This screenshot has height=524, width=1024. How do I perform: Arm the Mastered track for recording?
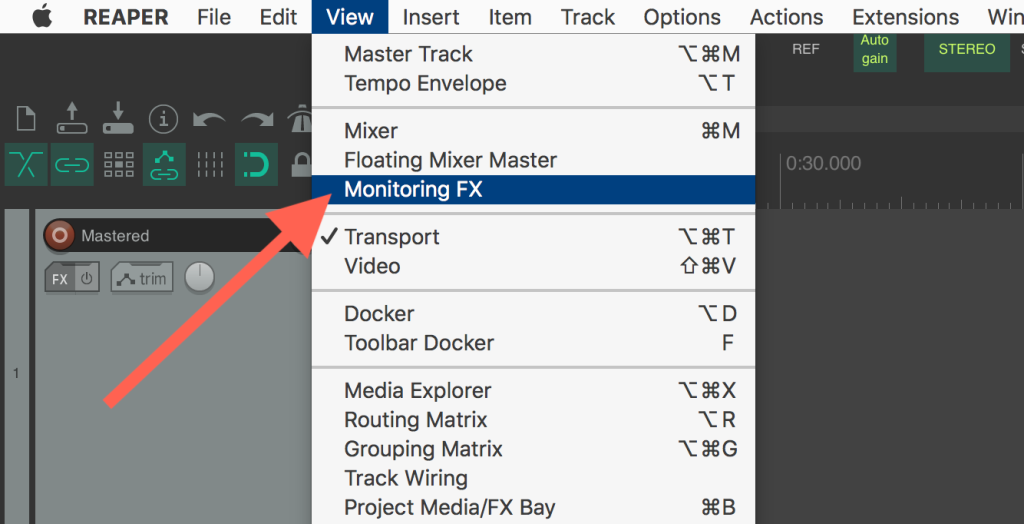[59, 235]
